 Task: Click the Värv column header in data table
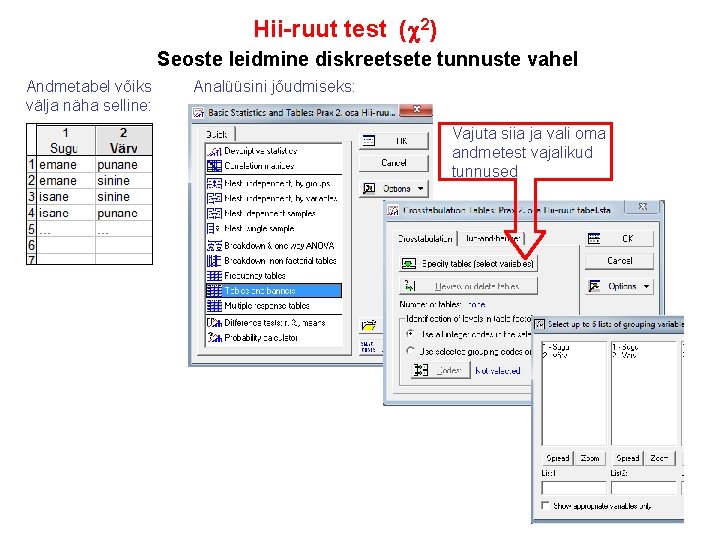[124, 141]
